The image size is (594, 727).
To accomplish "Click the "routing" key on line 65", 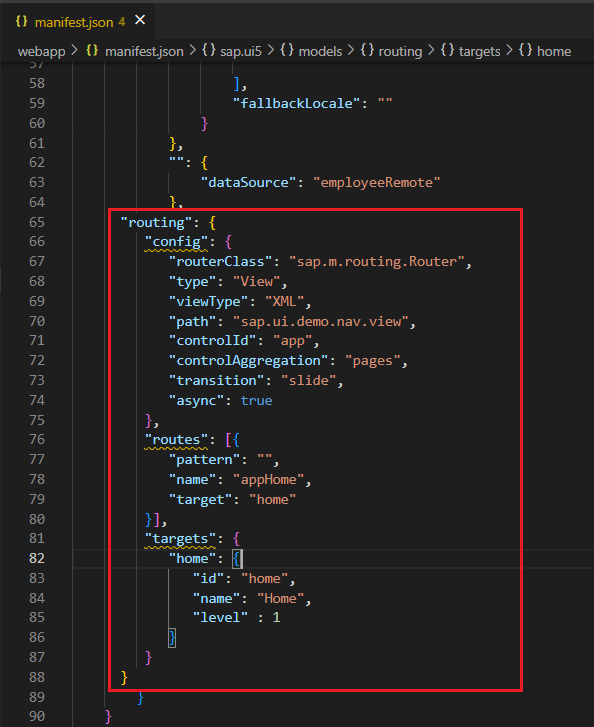I will (x=156, y=223).
